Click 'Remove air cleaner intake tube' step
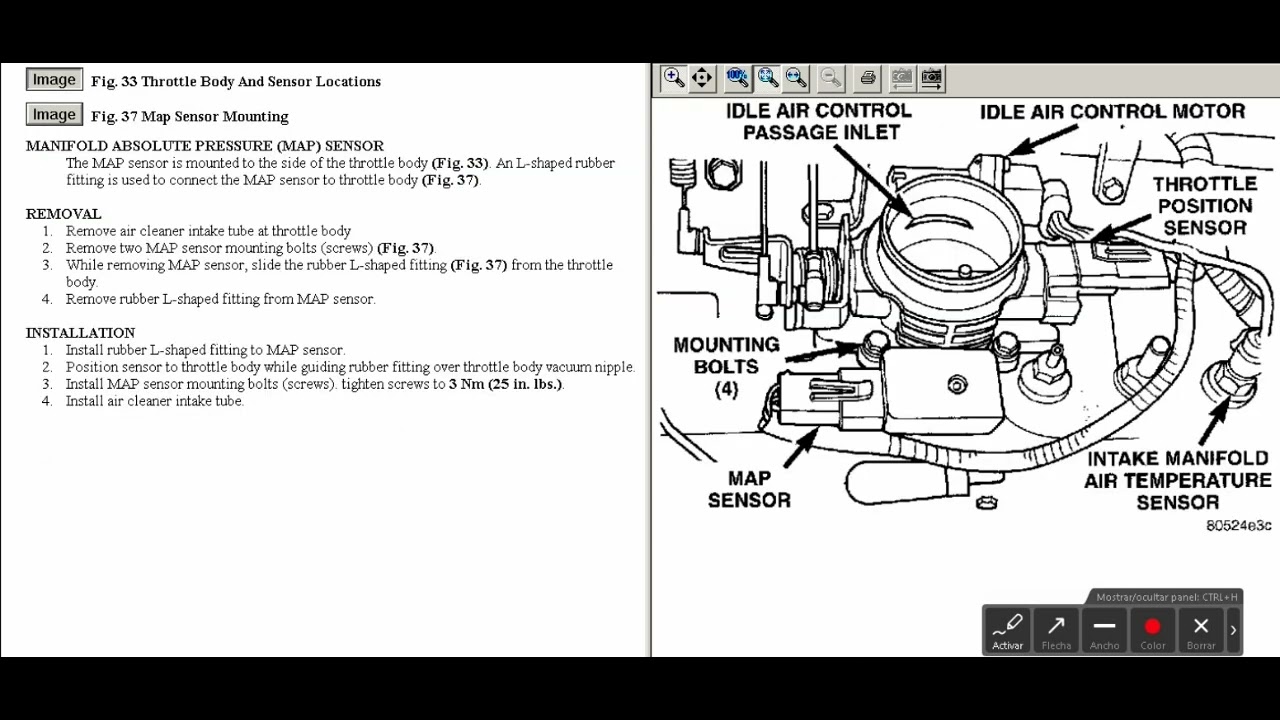The width and height of the screenshot is (1280, 720). pyautogui.click(x=208, y=231)
